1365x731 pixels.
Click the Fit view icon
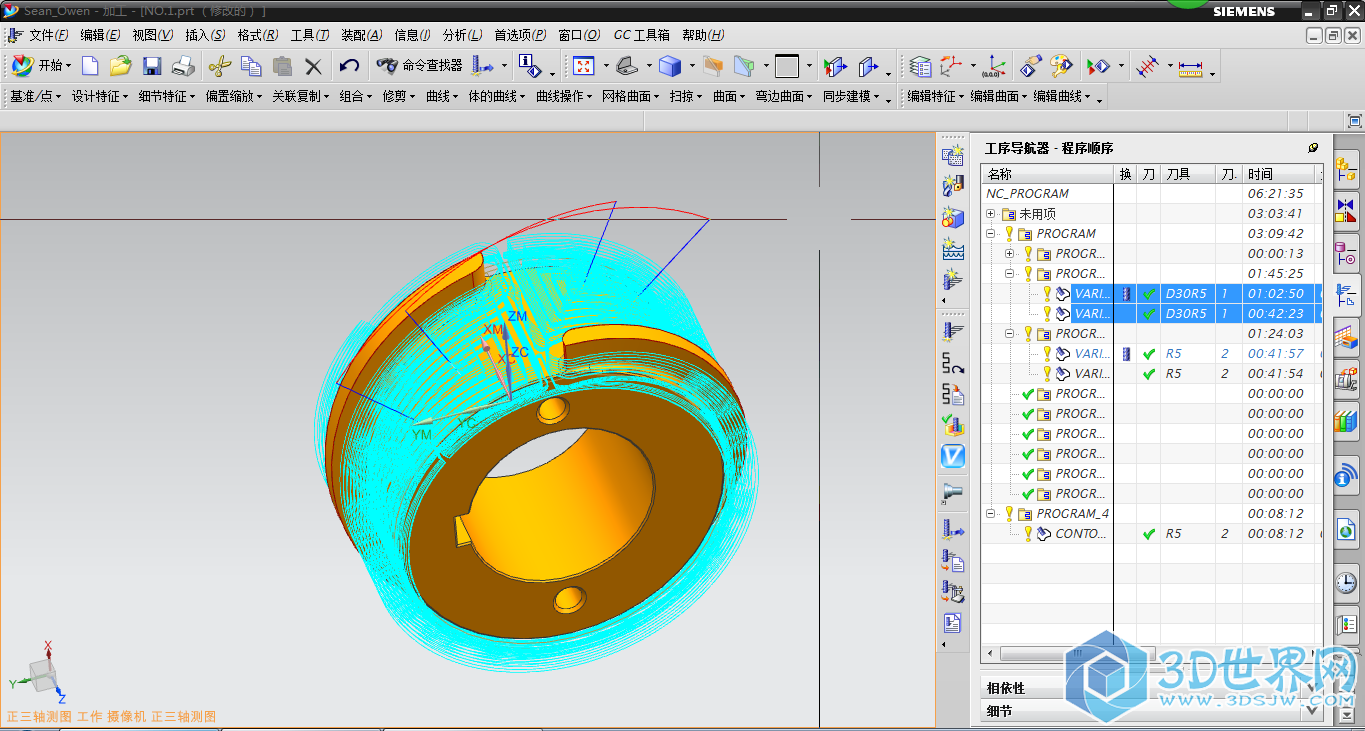[584, 66]
